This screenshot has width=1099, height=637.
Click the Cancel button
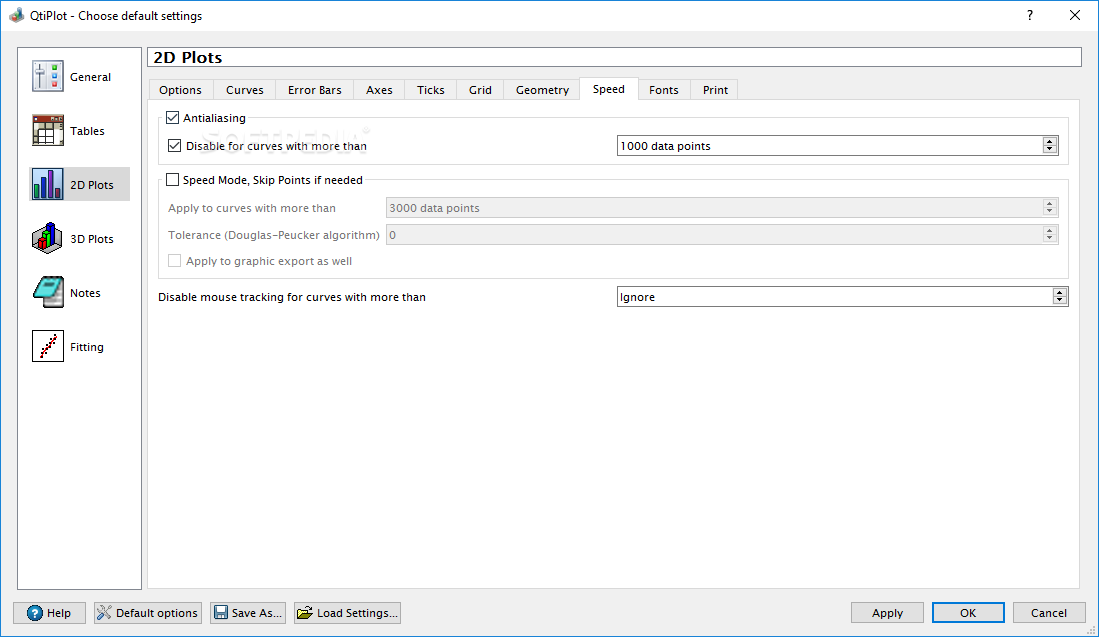[1049, 612]
